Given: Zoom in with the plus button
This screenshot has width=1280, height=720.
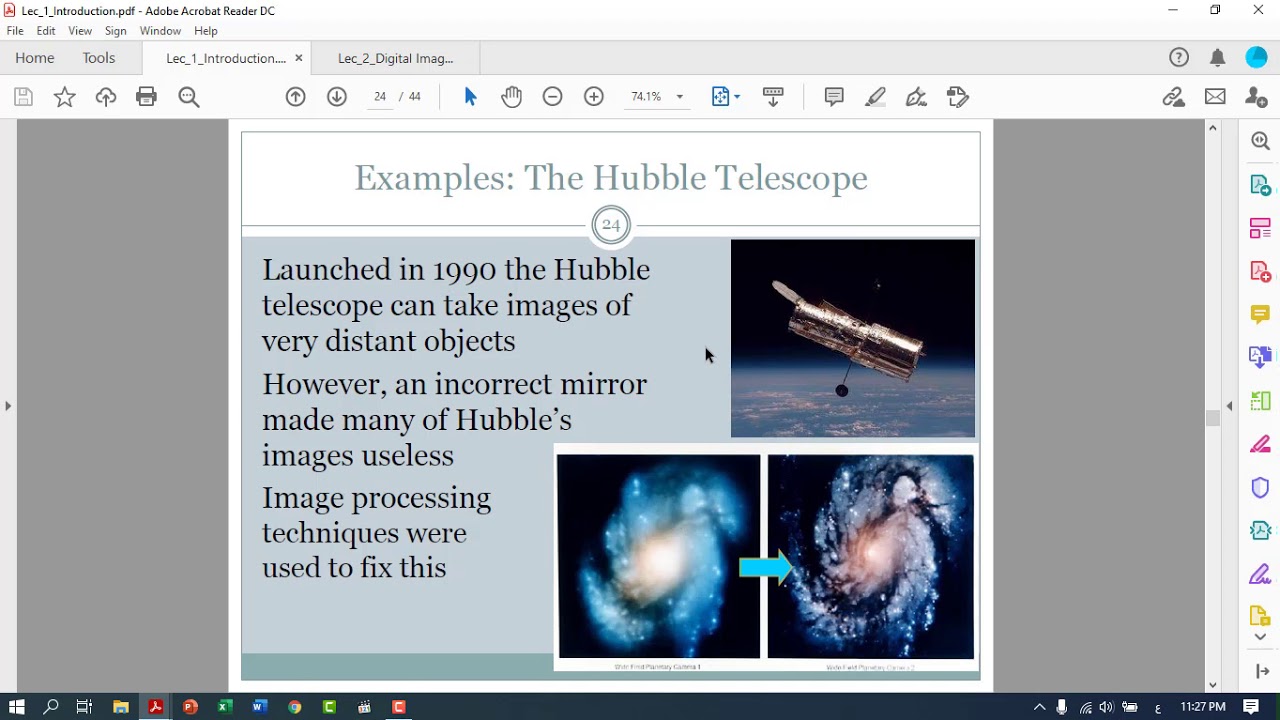Looking at the screenshot, I should [594, 97].
